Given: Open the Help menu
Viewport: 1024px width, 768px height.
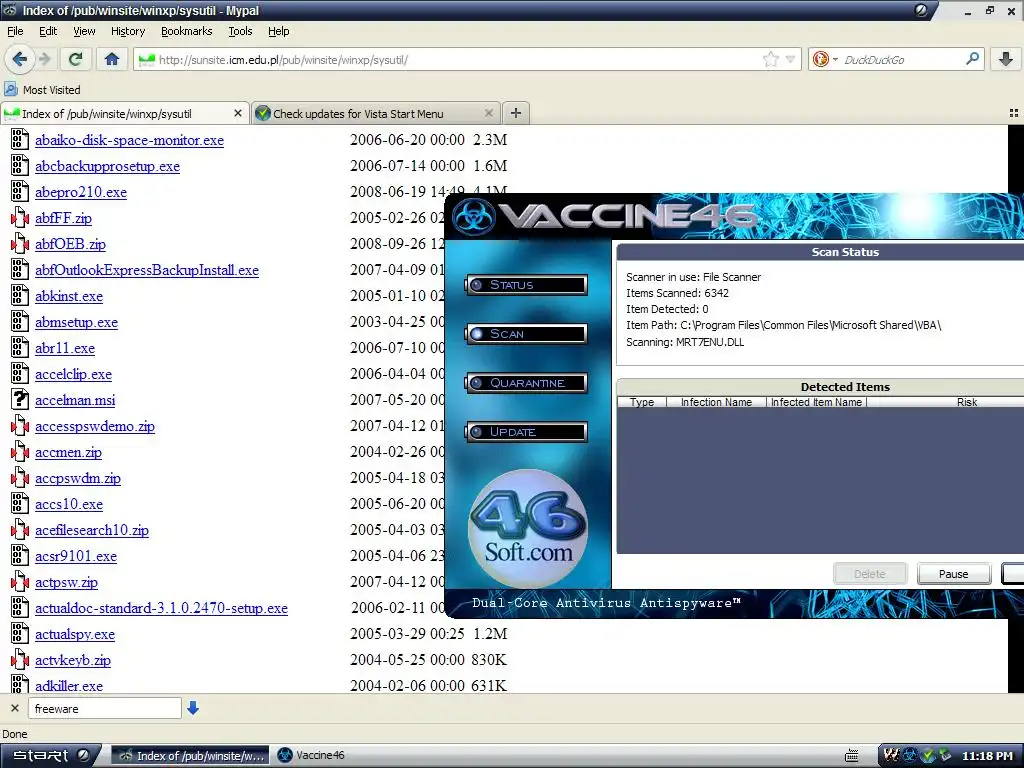Looking at the screenshot, I should point(278,31).
